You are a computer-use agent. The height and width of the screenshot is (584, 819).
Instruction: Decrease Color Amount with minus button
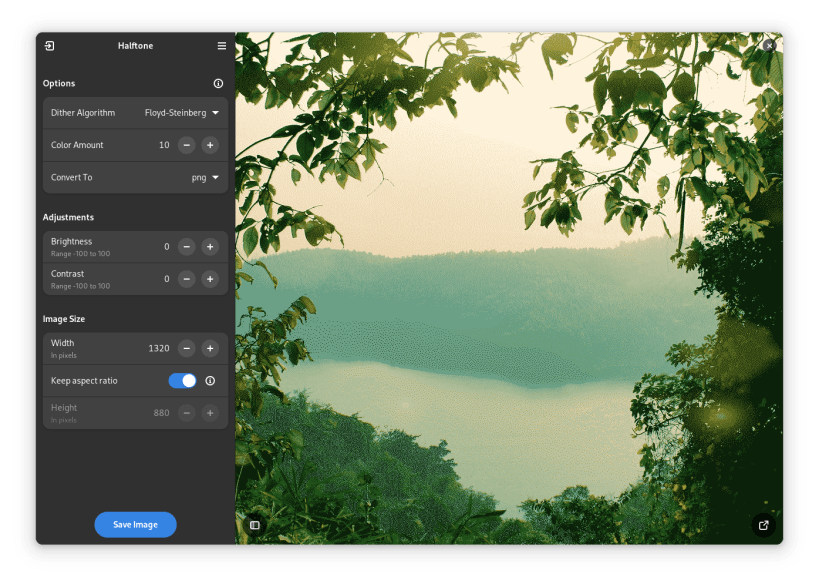[x=186, y=145]
